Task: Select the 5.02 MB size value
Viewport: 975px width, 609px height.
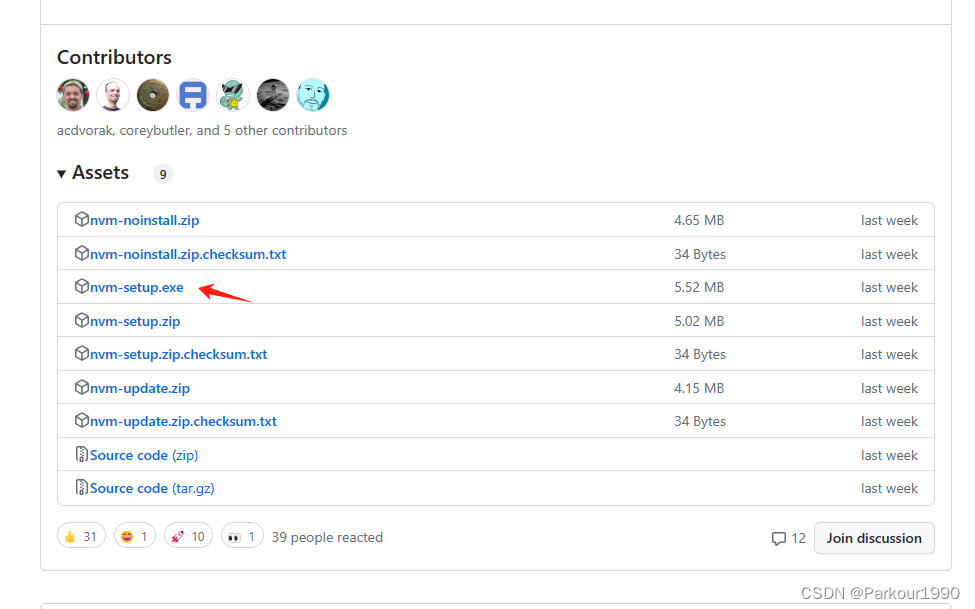Action: tap(699, 322)
